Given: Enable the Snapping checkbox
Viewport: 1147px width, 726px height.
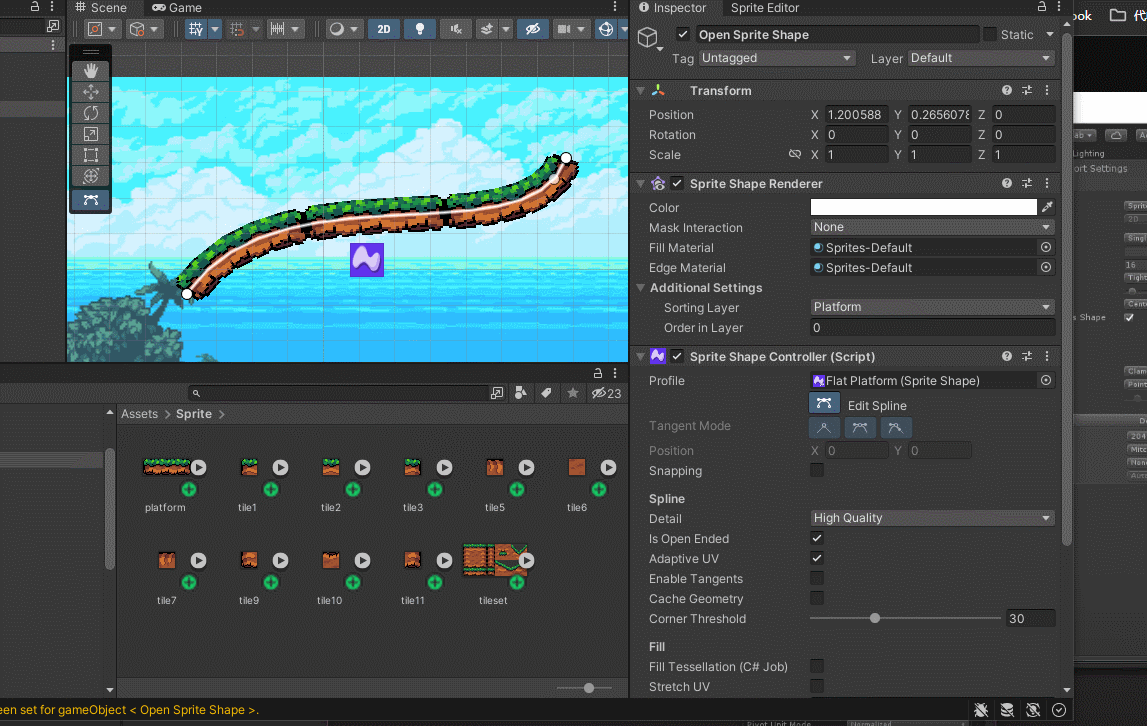Looking at the screenshot, I should point(817,471).
